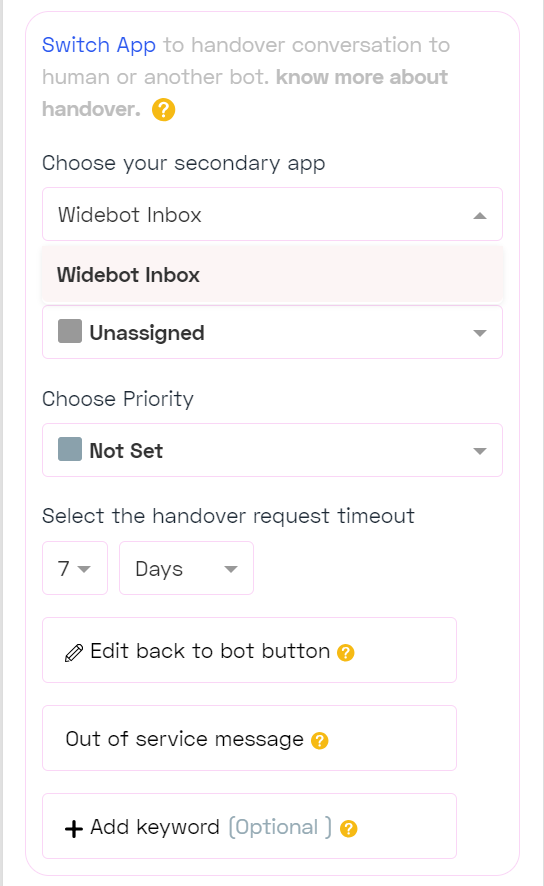The image size is (544, 886).
Task: Click gray color swatch next to Unassigned
Action: (70, 331)
